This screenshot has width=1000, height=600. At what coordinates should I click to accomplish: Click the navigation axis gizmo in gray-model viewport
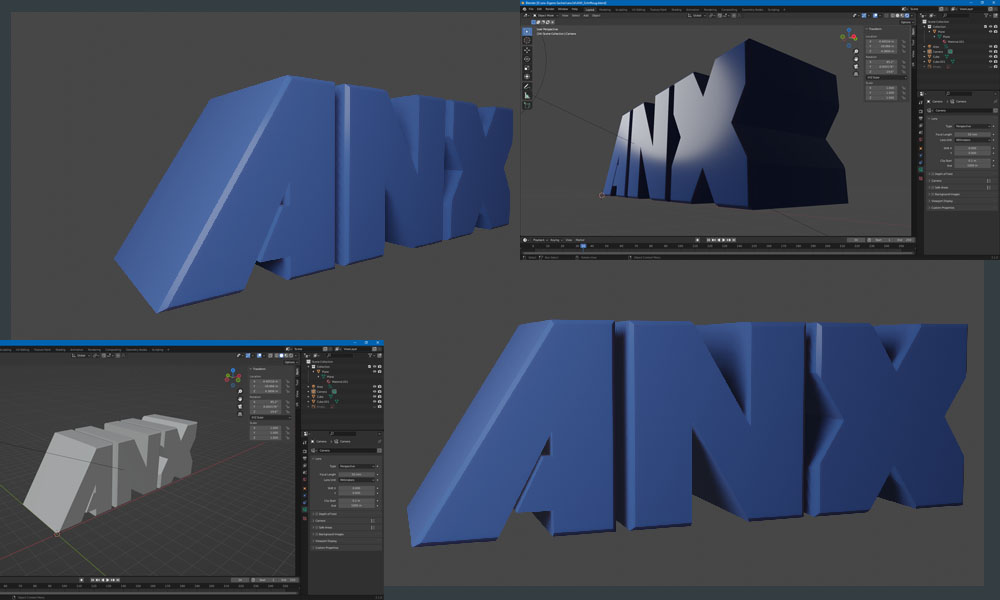(232, 377)
